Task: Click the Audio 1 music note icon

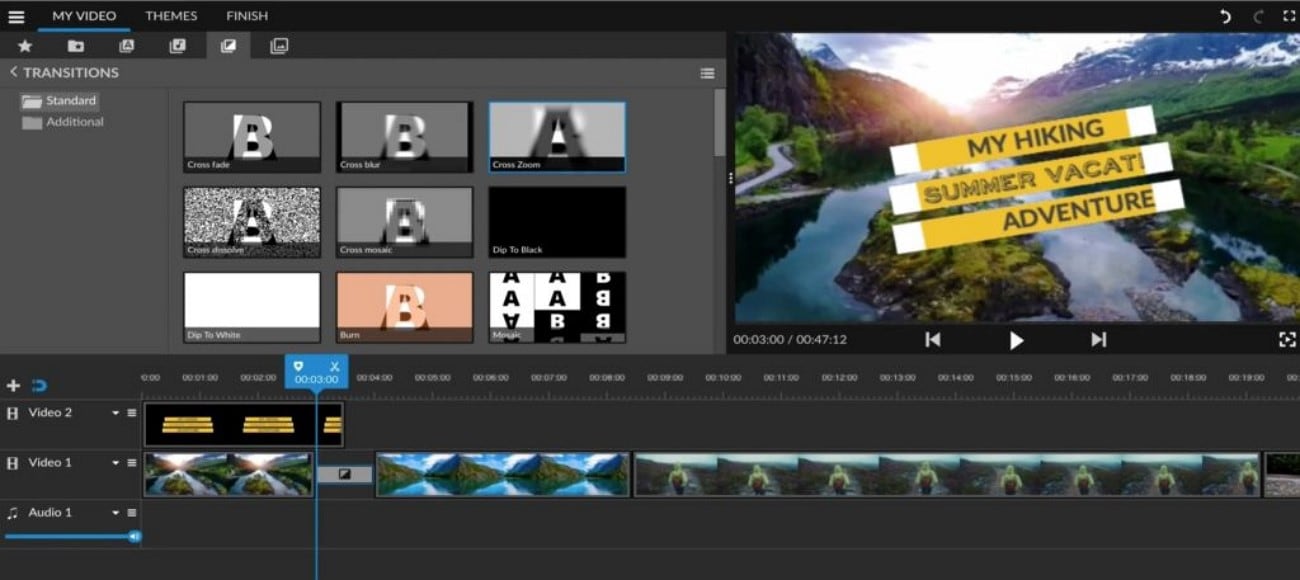Action: pos(13,513)
